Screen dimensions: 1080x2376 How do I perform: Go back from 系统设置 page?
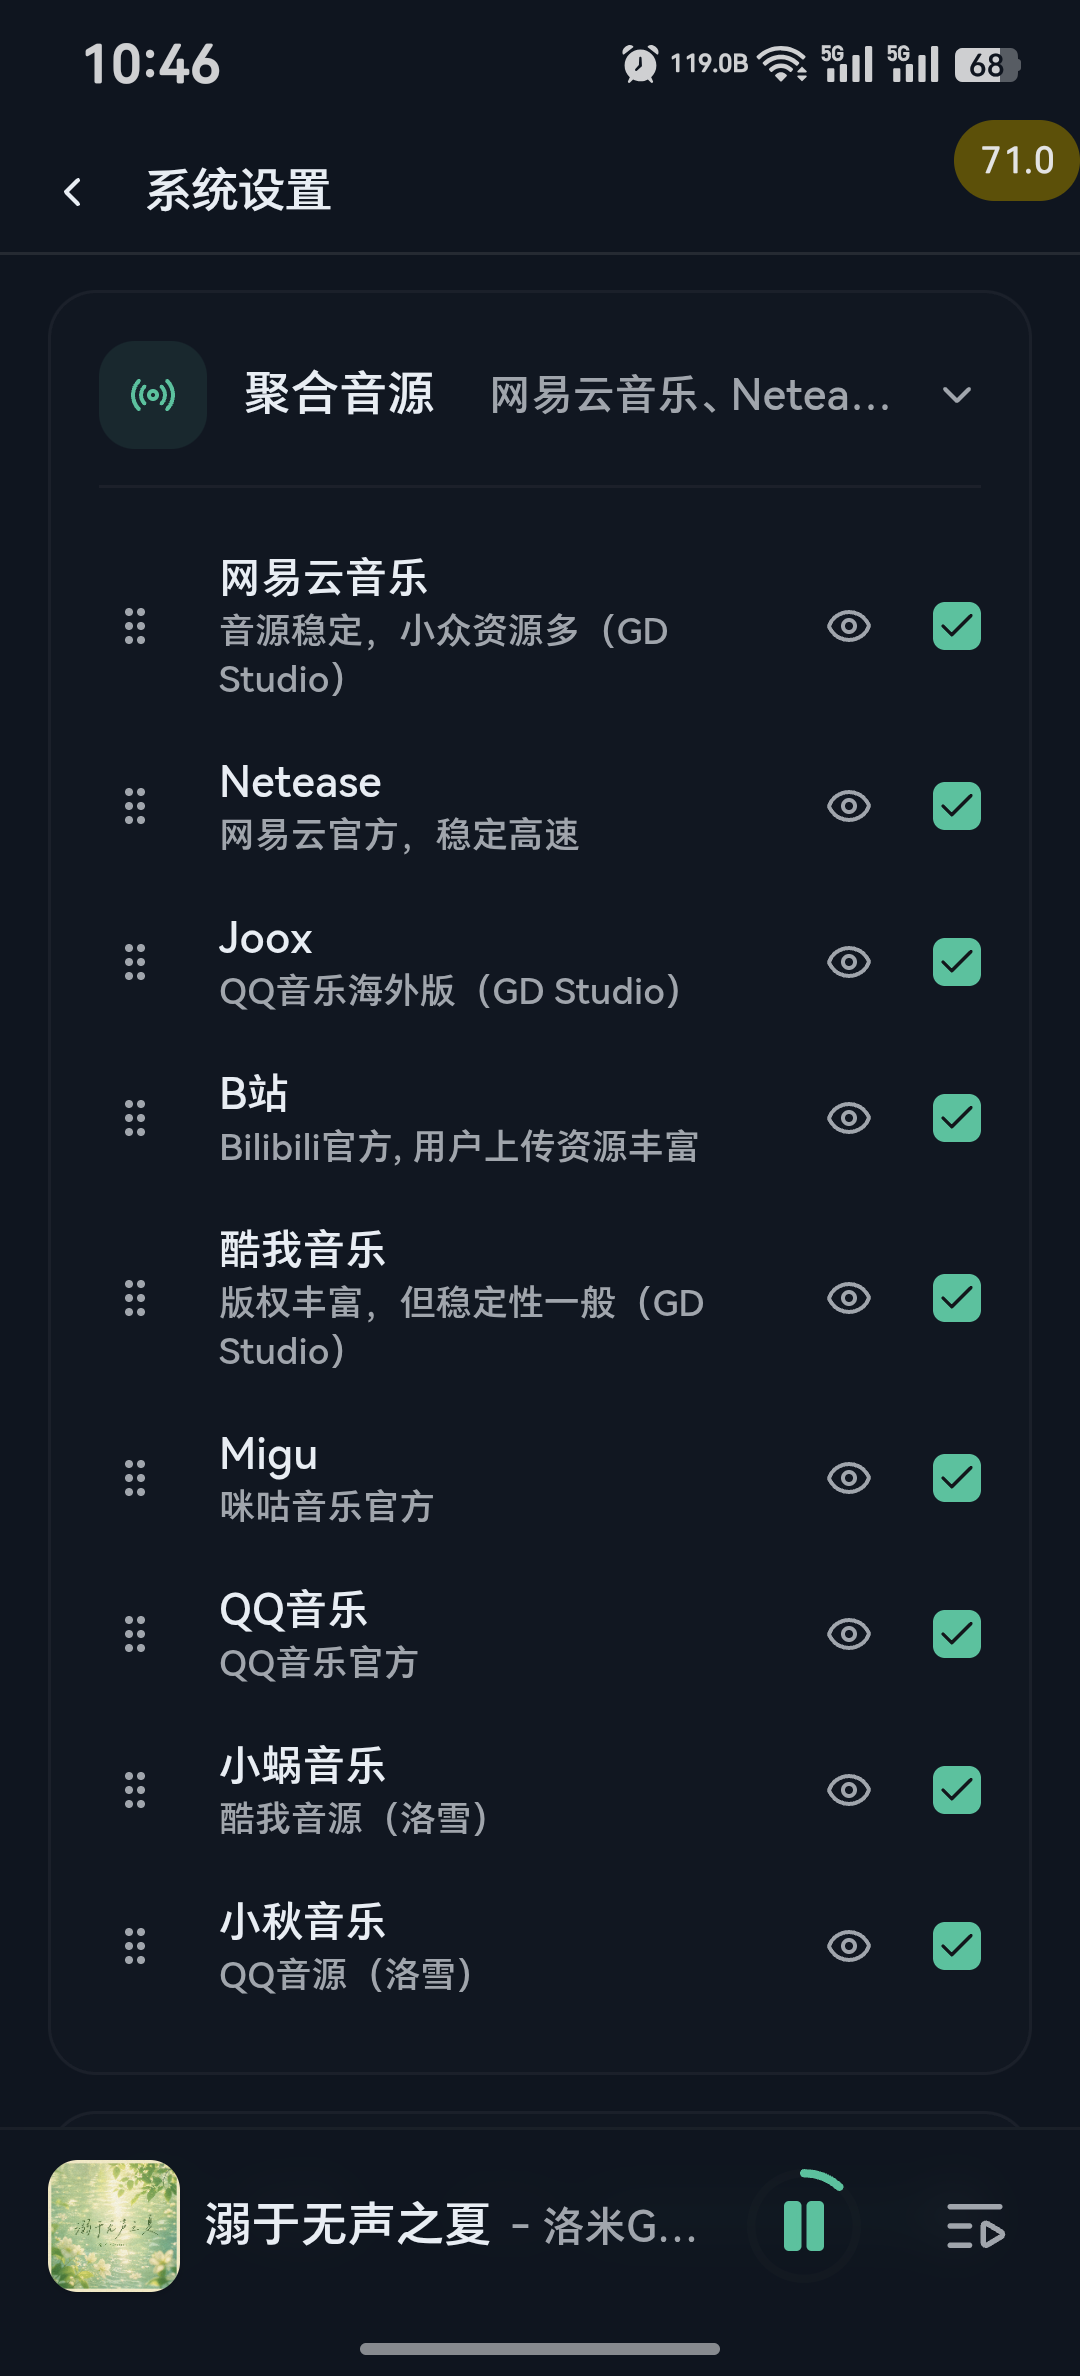point(72,192)
